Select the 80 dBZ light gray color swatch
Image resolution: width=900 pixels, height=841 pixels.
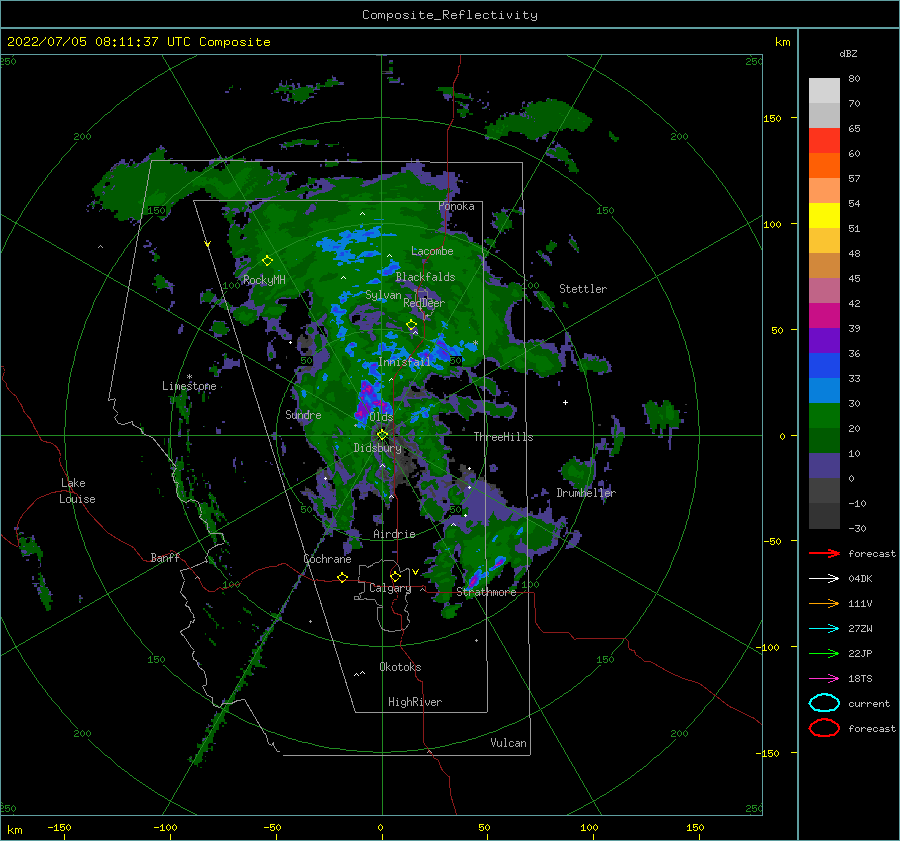coord(824,90)
